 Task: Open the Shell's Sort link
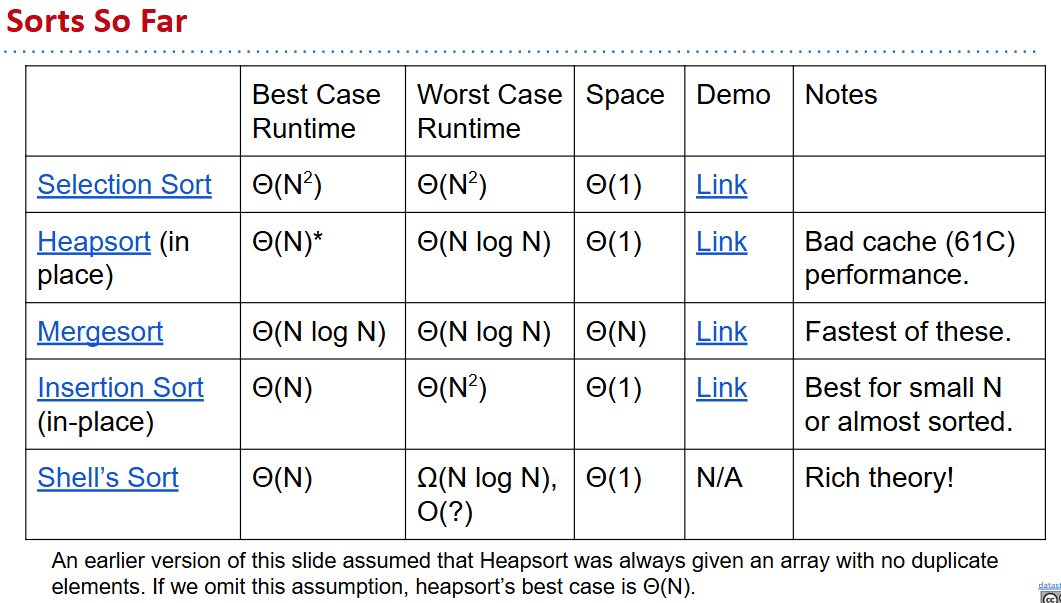click(108, 478)
